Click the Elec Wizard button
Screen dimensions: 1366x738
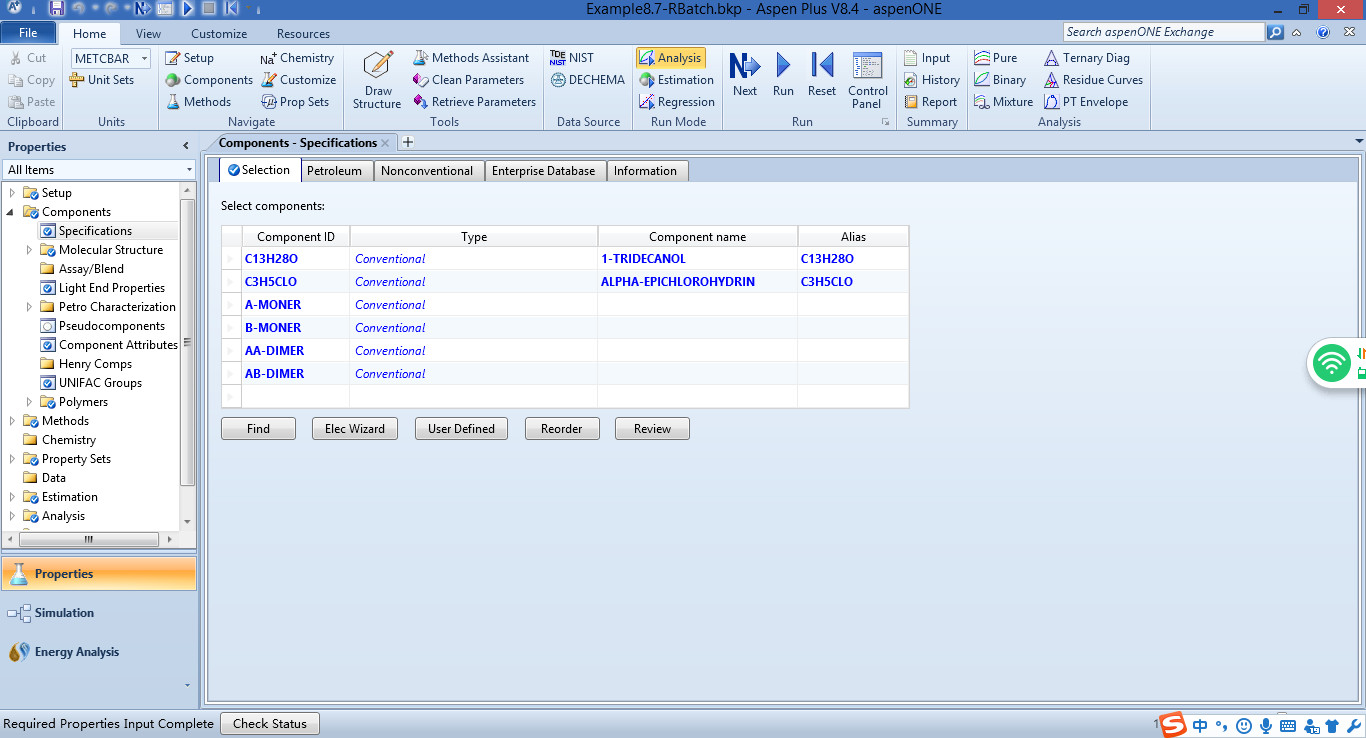(x=355, y=429)
